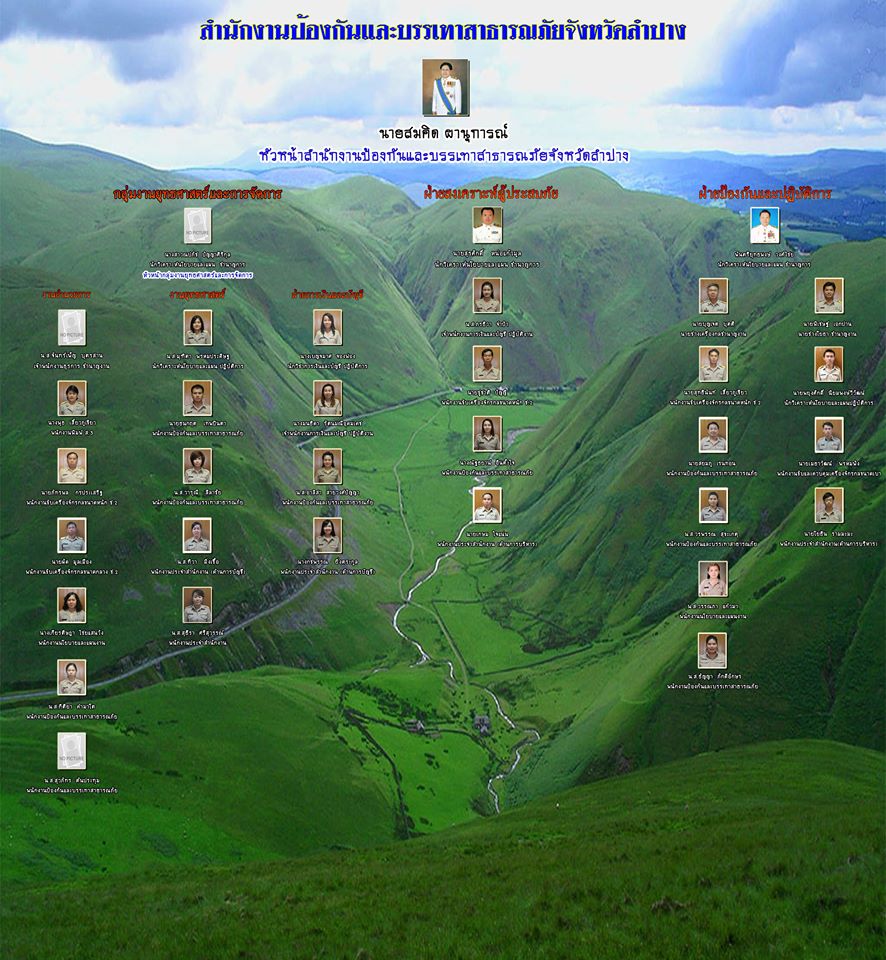886x960 pixels.
Task: Click the director's name below the top portrait
Action: click(443, 131)
